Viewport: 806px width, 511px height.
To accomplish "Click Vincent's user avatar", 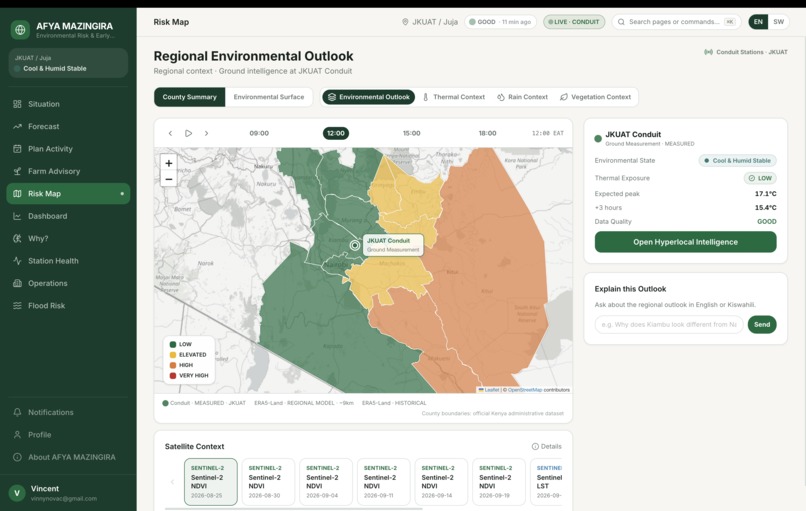I will 17,493.
